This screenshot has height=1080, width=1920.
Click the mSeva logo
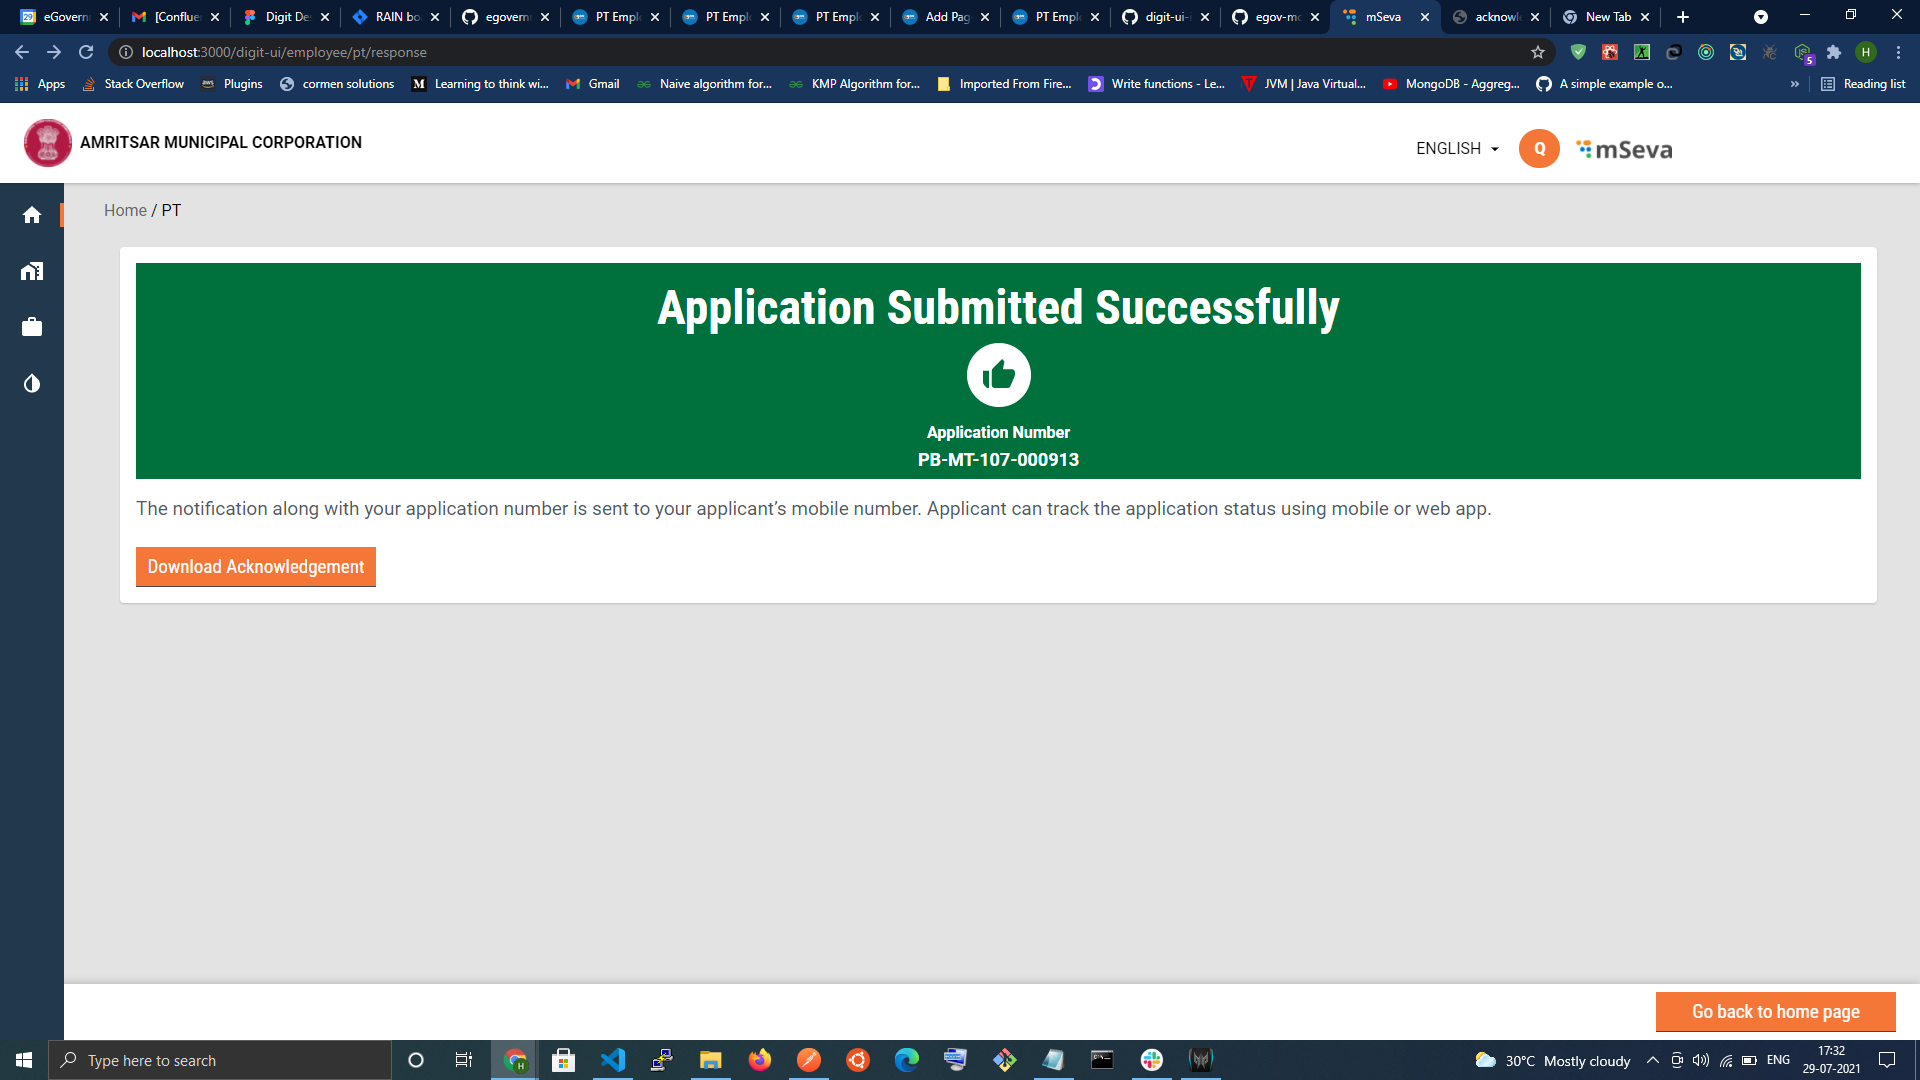tap(1624, 149)
